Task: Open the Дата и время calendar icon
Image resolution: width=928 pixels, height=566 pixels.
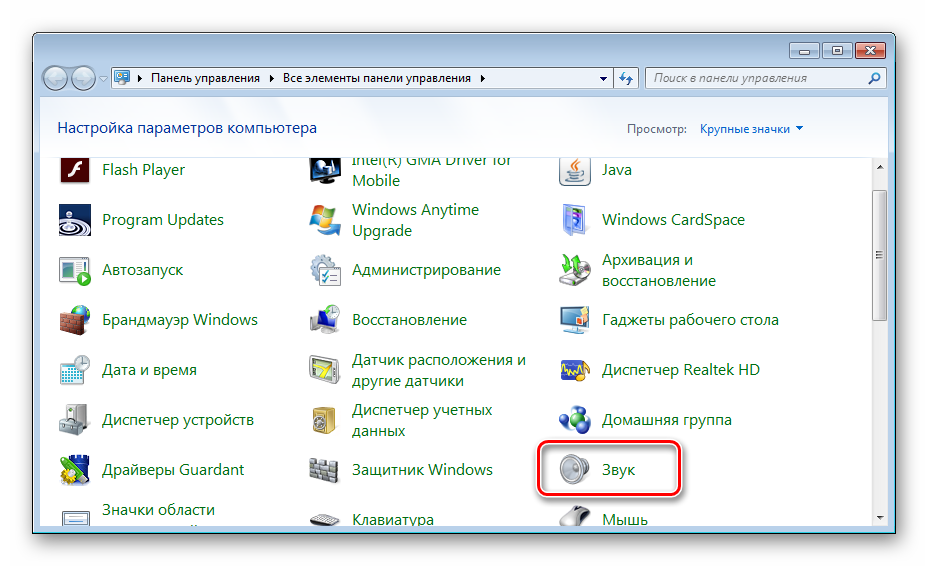Action: pos(76,370)
